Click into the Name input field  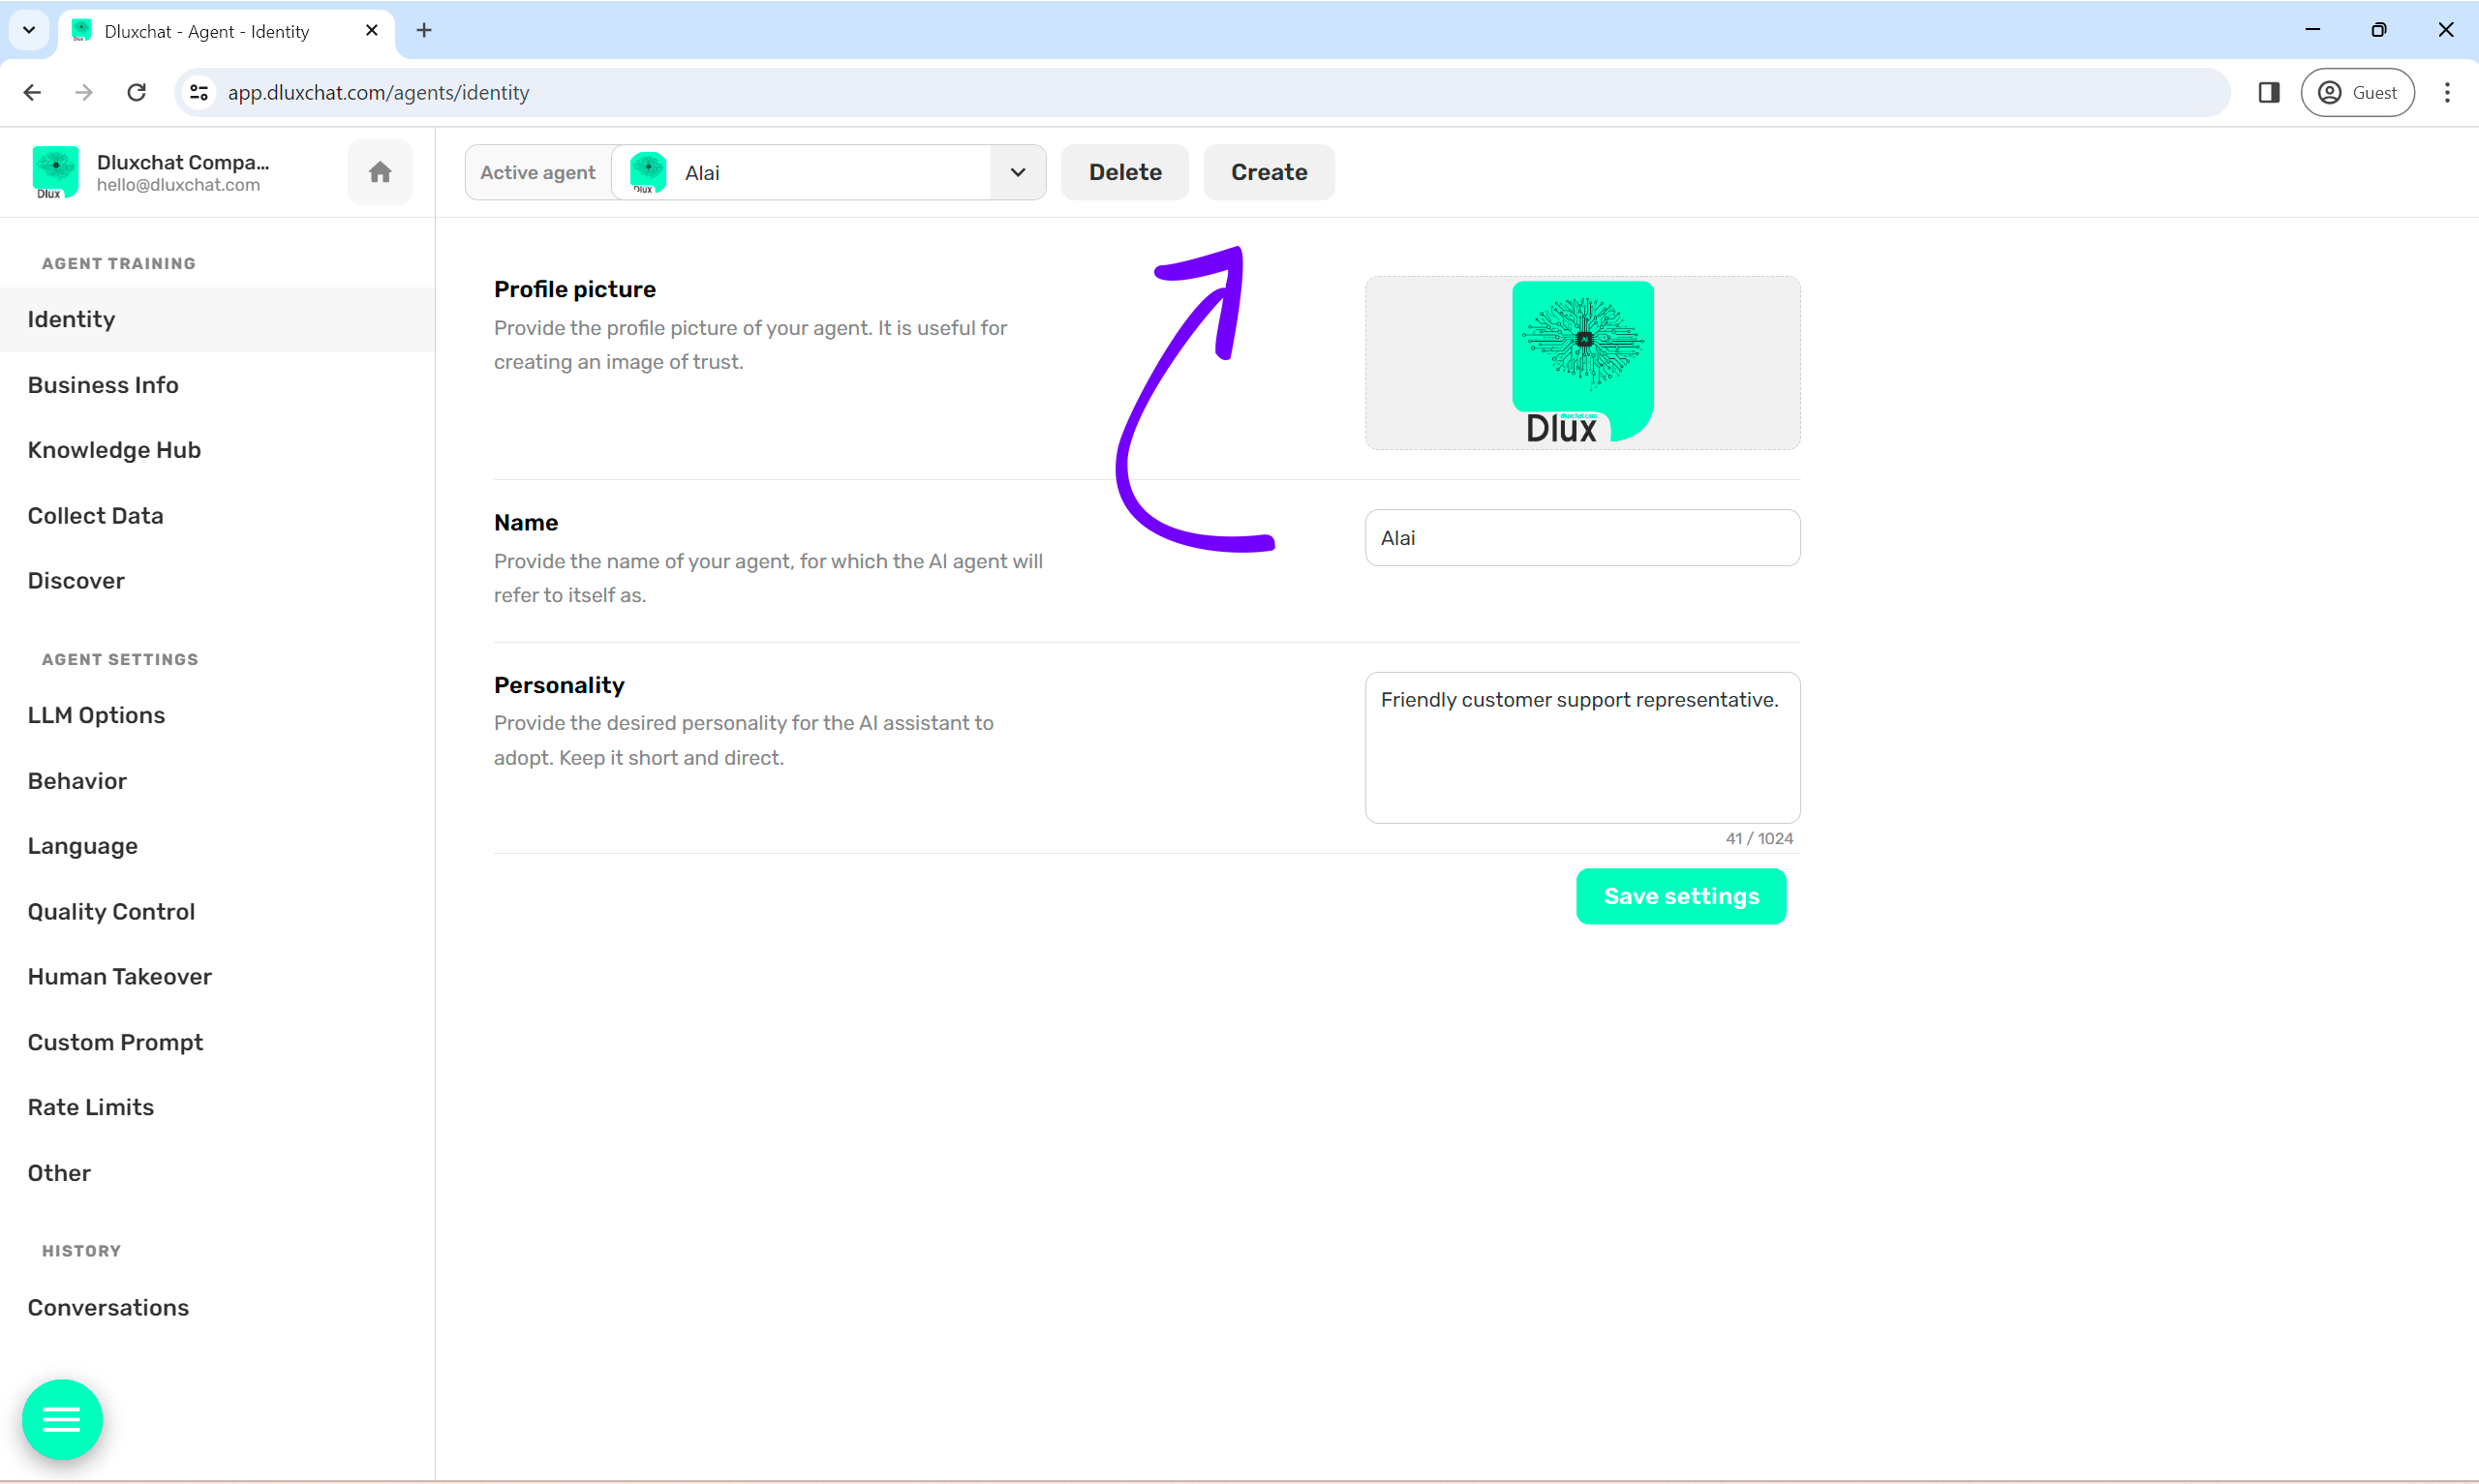(x=1582, y=538)
